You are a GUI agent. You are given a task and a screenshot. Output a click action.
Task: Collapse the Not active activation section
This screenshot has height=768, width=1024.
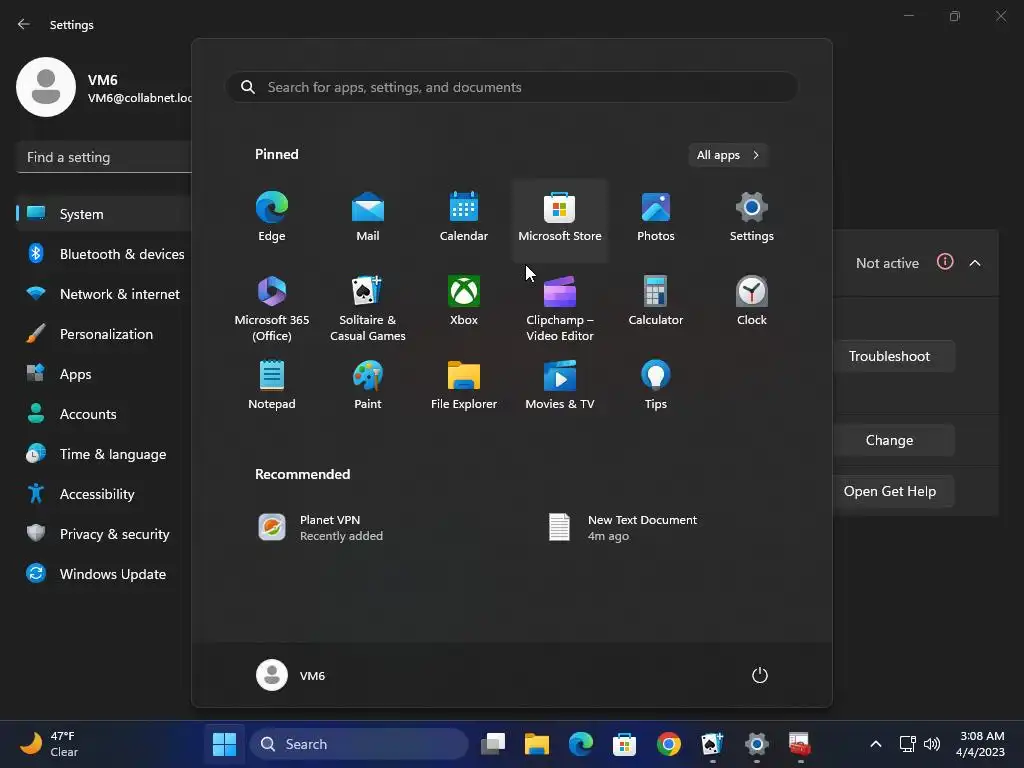click(x=975, y=263)
